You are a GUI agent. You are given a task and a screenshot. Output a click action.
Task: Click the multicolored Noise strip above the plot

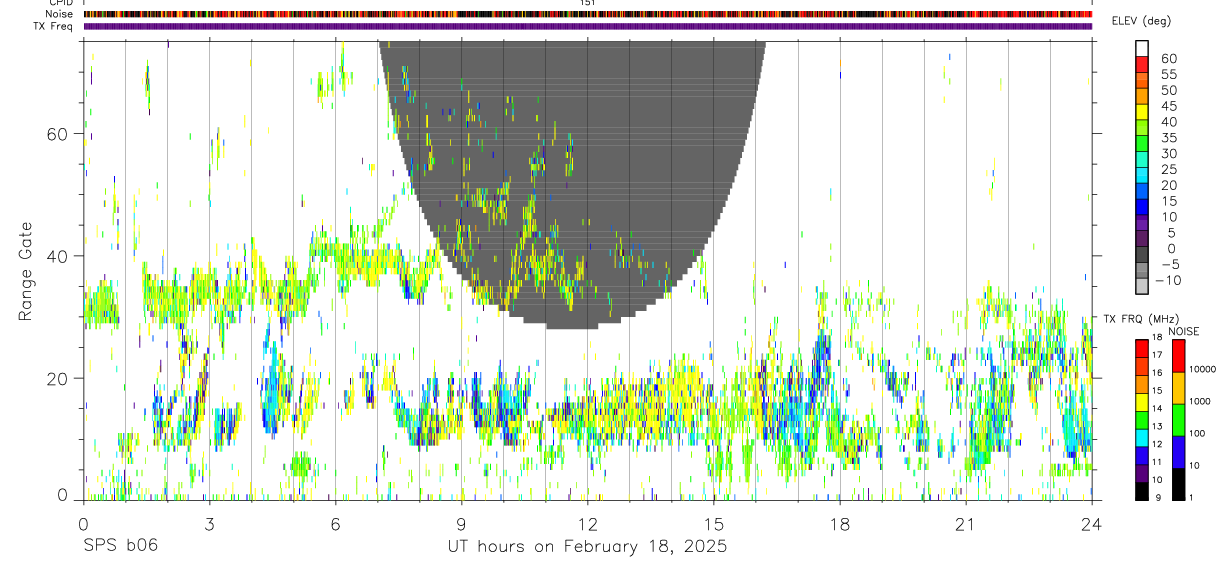(588, 14)
